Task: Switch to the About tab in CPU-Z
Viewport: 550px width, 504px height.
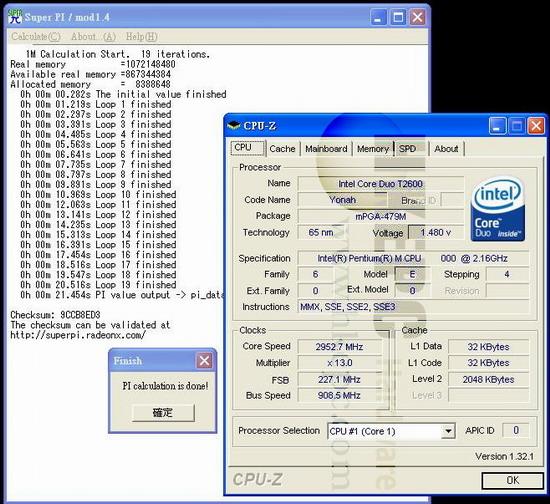Action: click(x=446, y=149)
